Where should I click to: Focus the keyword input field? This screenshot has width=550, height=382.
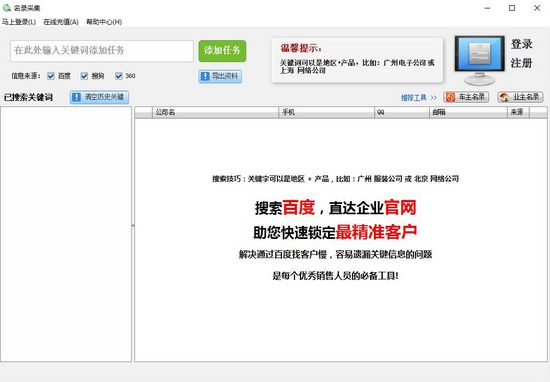102,51
